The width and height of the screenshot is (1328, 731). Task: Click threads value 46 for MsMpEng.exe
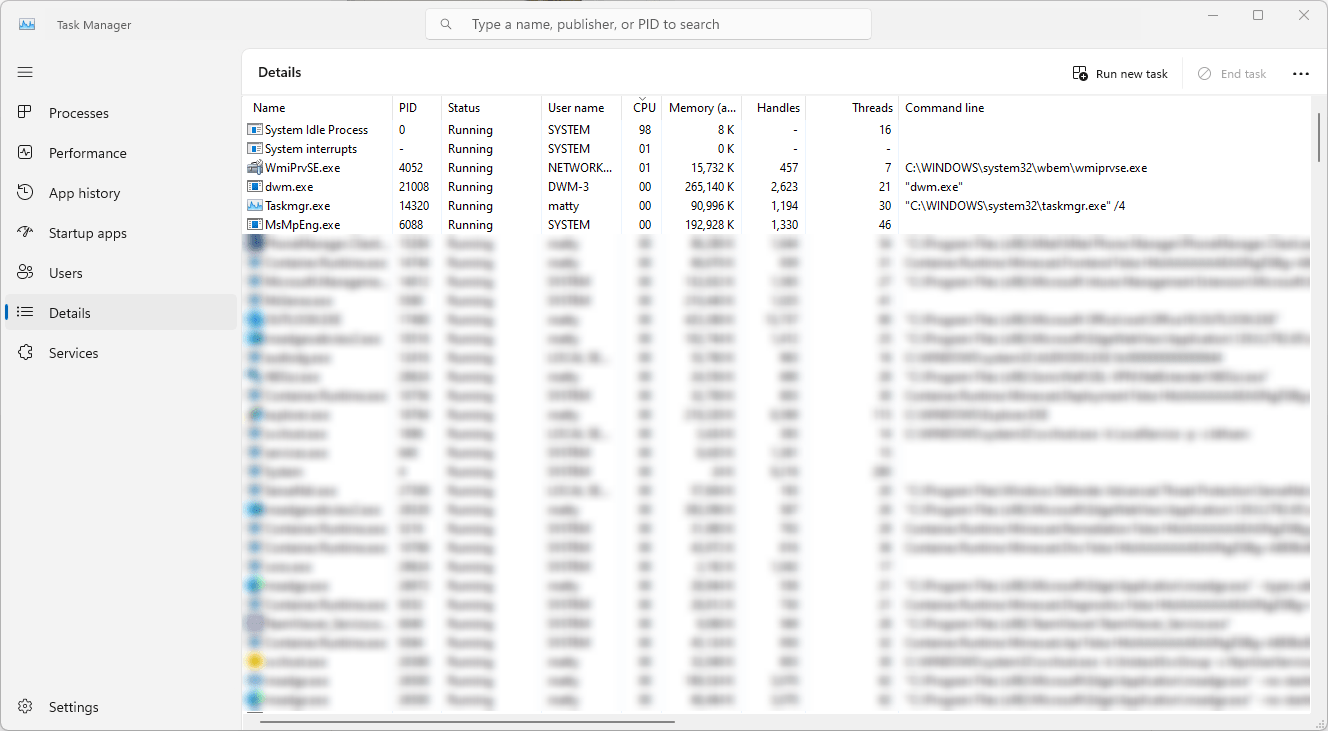[x=885, y=225]
